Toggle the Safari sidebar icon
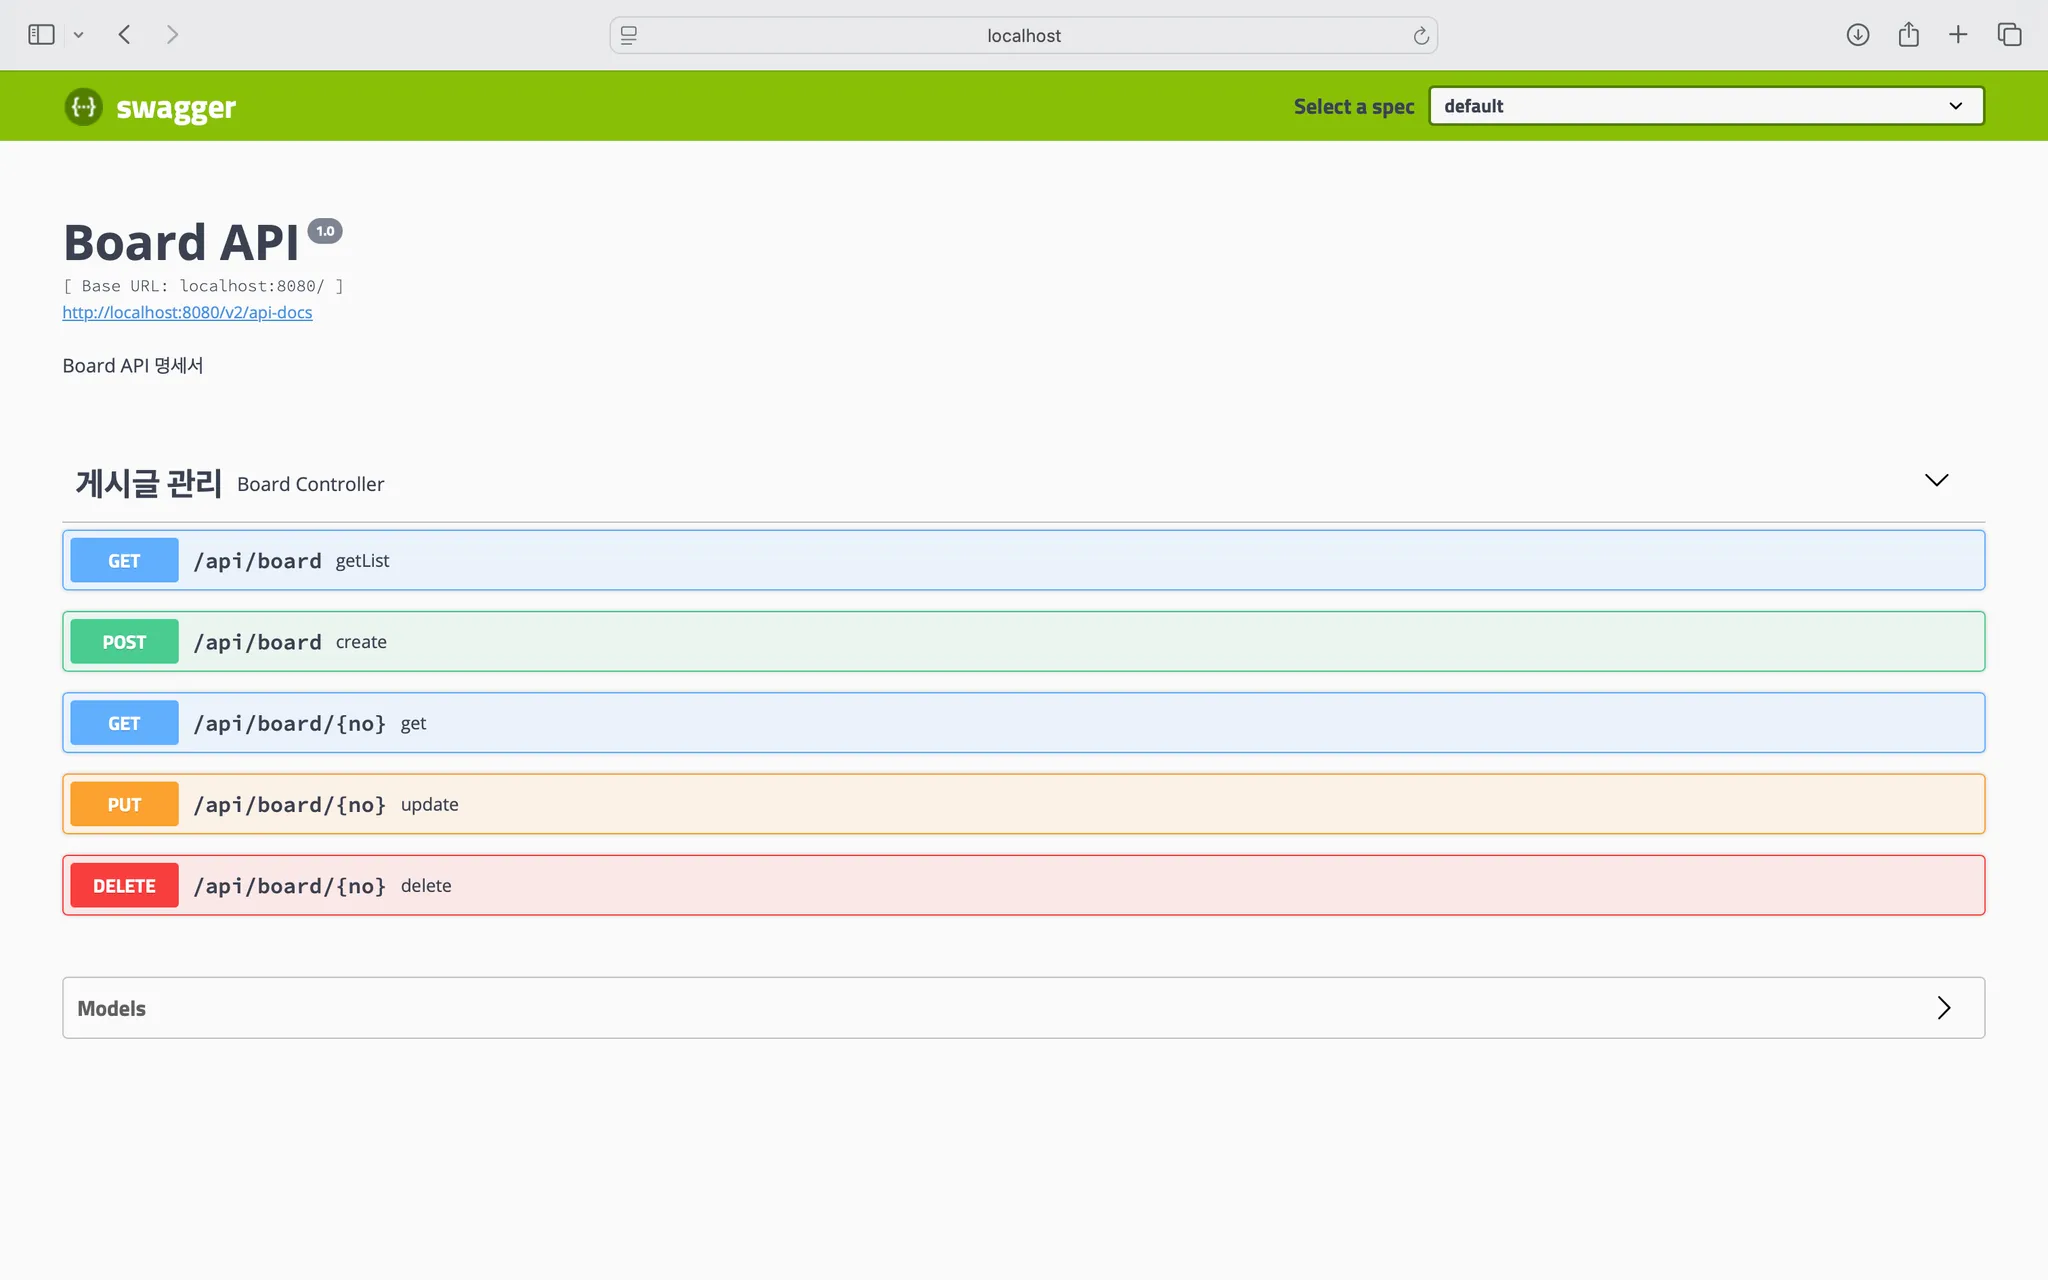The height and width of the screenshot is (1280, 2048). click(x=41, y=35)
